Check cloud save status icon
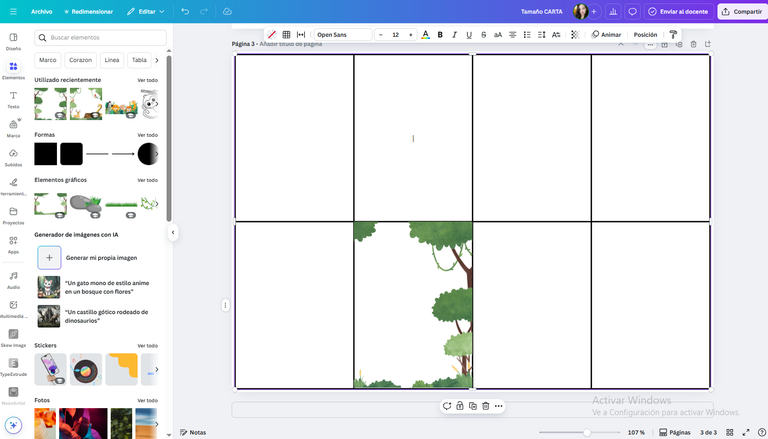 coord(227,11)
